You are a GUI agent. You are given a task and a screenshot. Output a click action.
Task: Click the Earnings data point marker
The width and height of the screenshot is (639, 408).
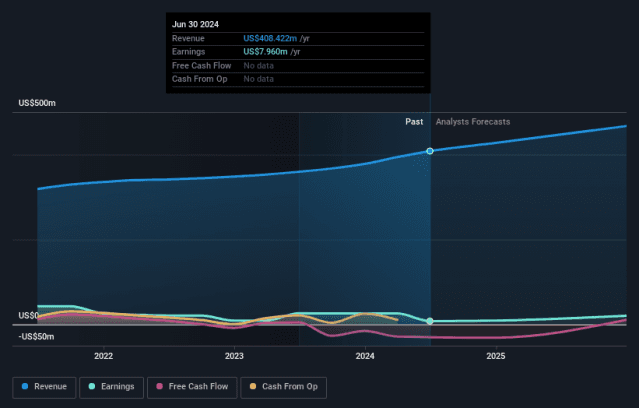pos(430,321)
